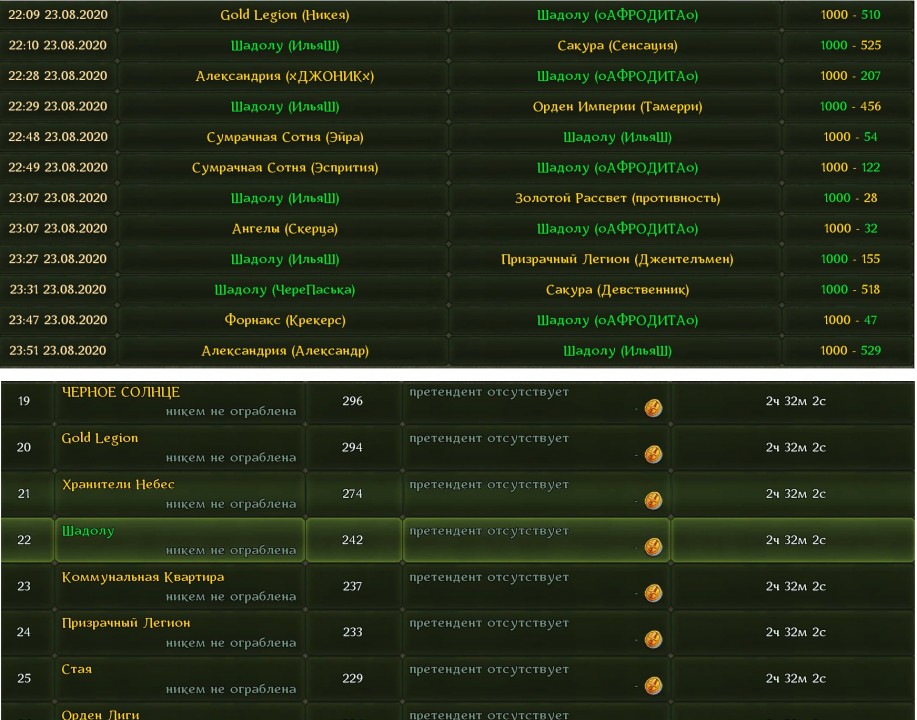Screen dimensions: 917x720
Task: Click score 1000 - 518
Action: (x=850, y=289)
